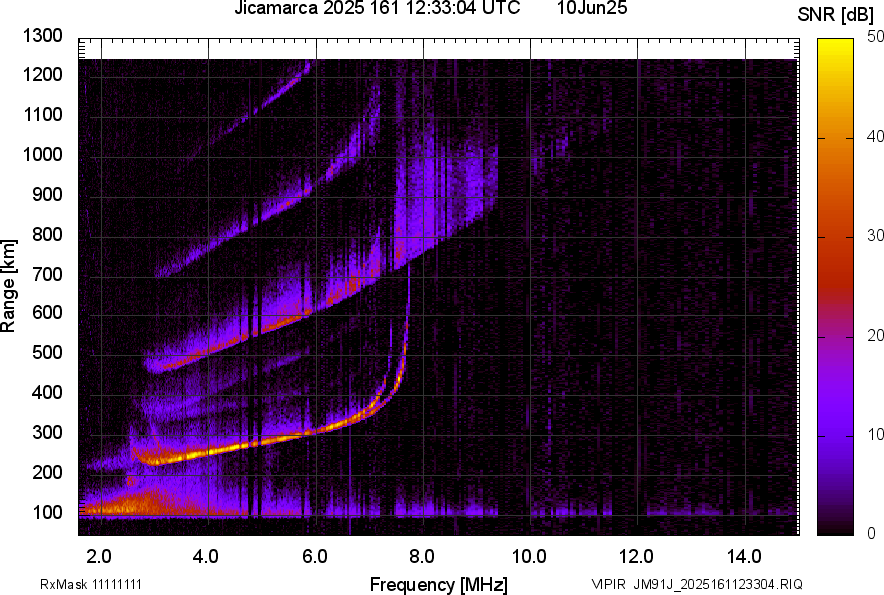Click the 500 tick on the range axis
The height and width of the screenshot is (595, 884).
tap(47, 353)
